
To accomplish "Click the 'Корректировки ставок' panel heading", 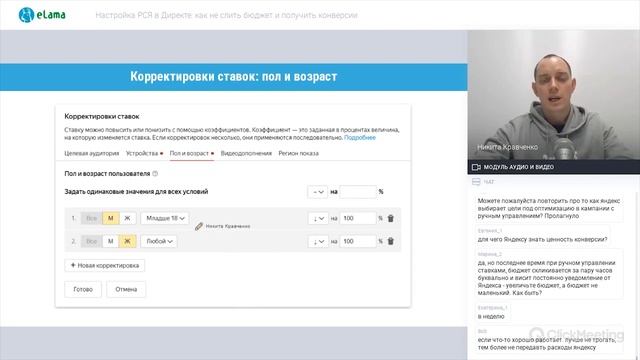I will point(102,116).
